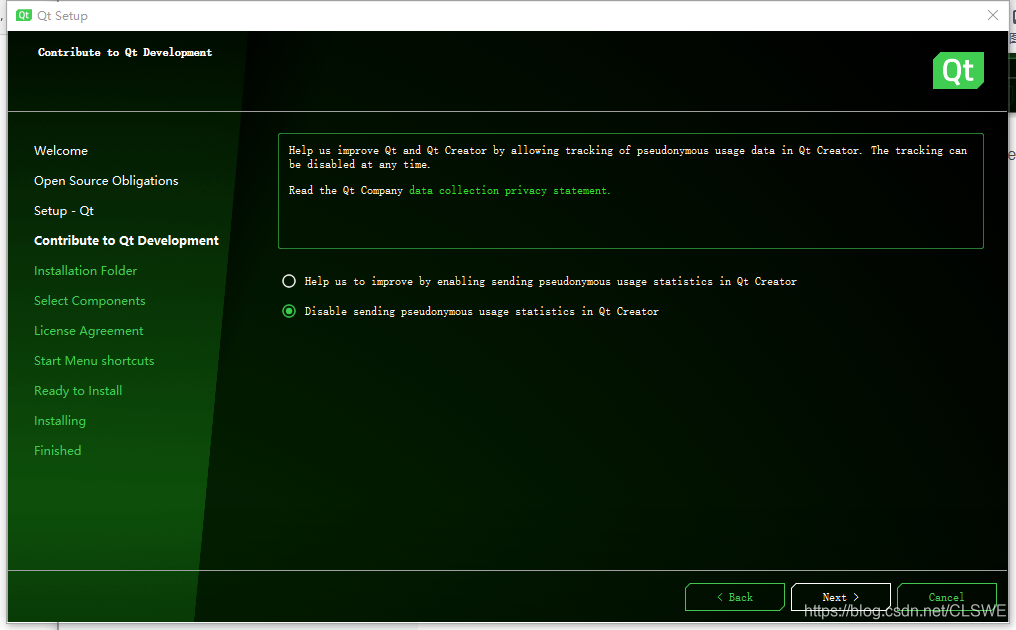Click the Qt logo in the header
The height and width of the screenshot is (630, 1016).
[x=958, y=70]
